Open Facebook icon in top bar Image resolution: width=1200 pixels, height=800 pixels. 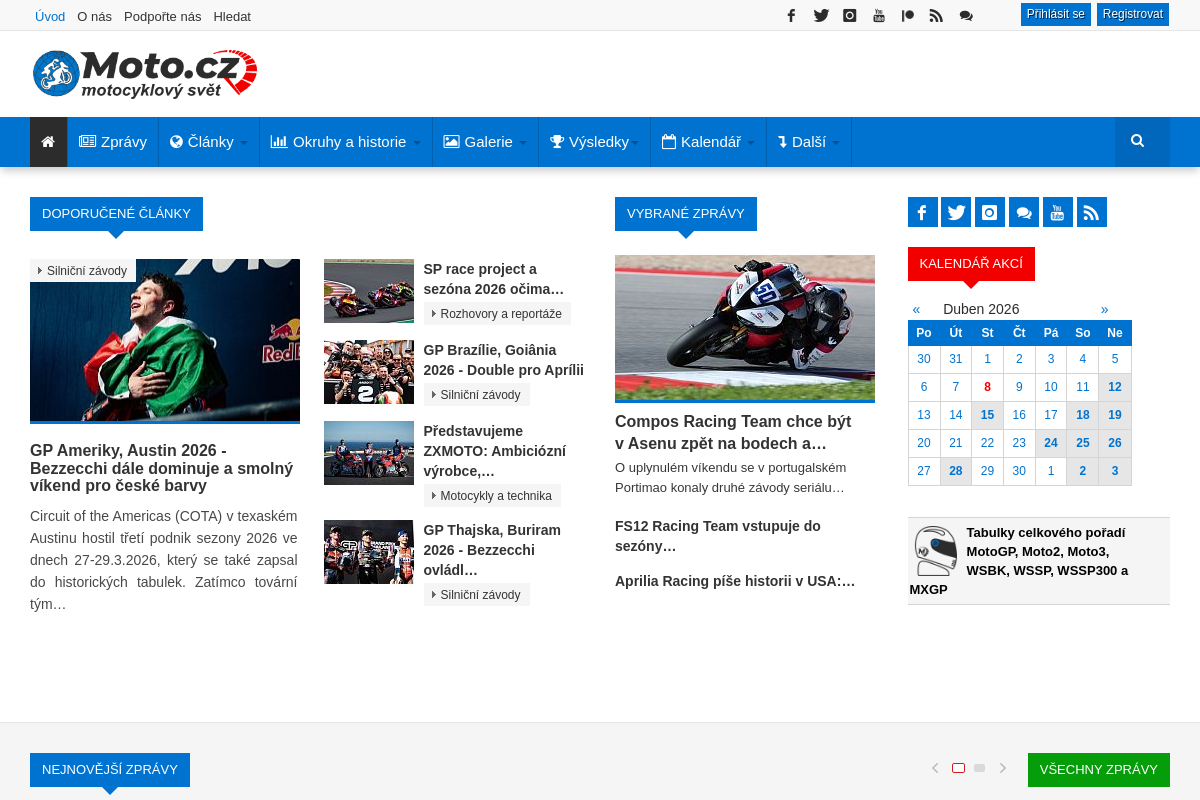click(x=791, y=15)
